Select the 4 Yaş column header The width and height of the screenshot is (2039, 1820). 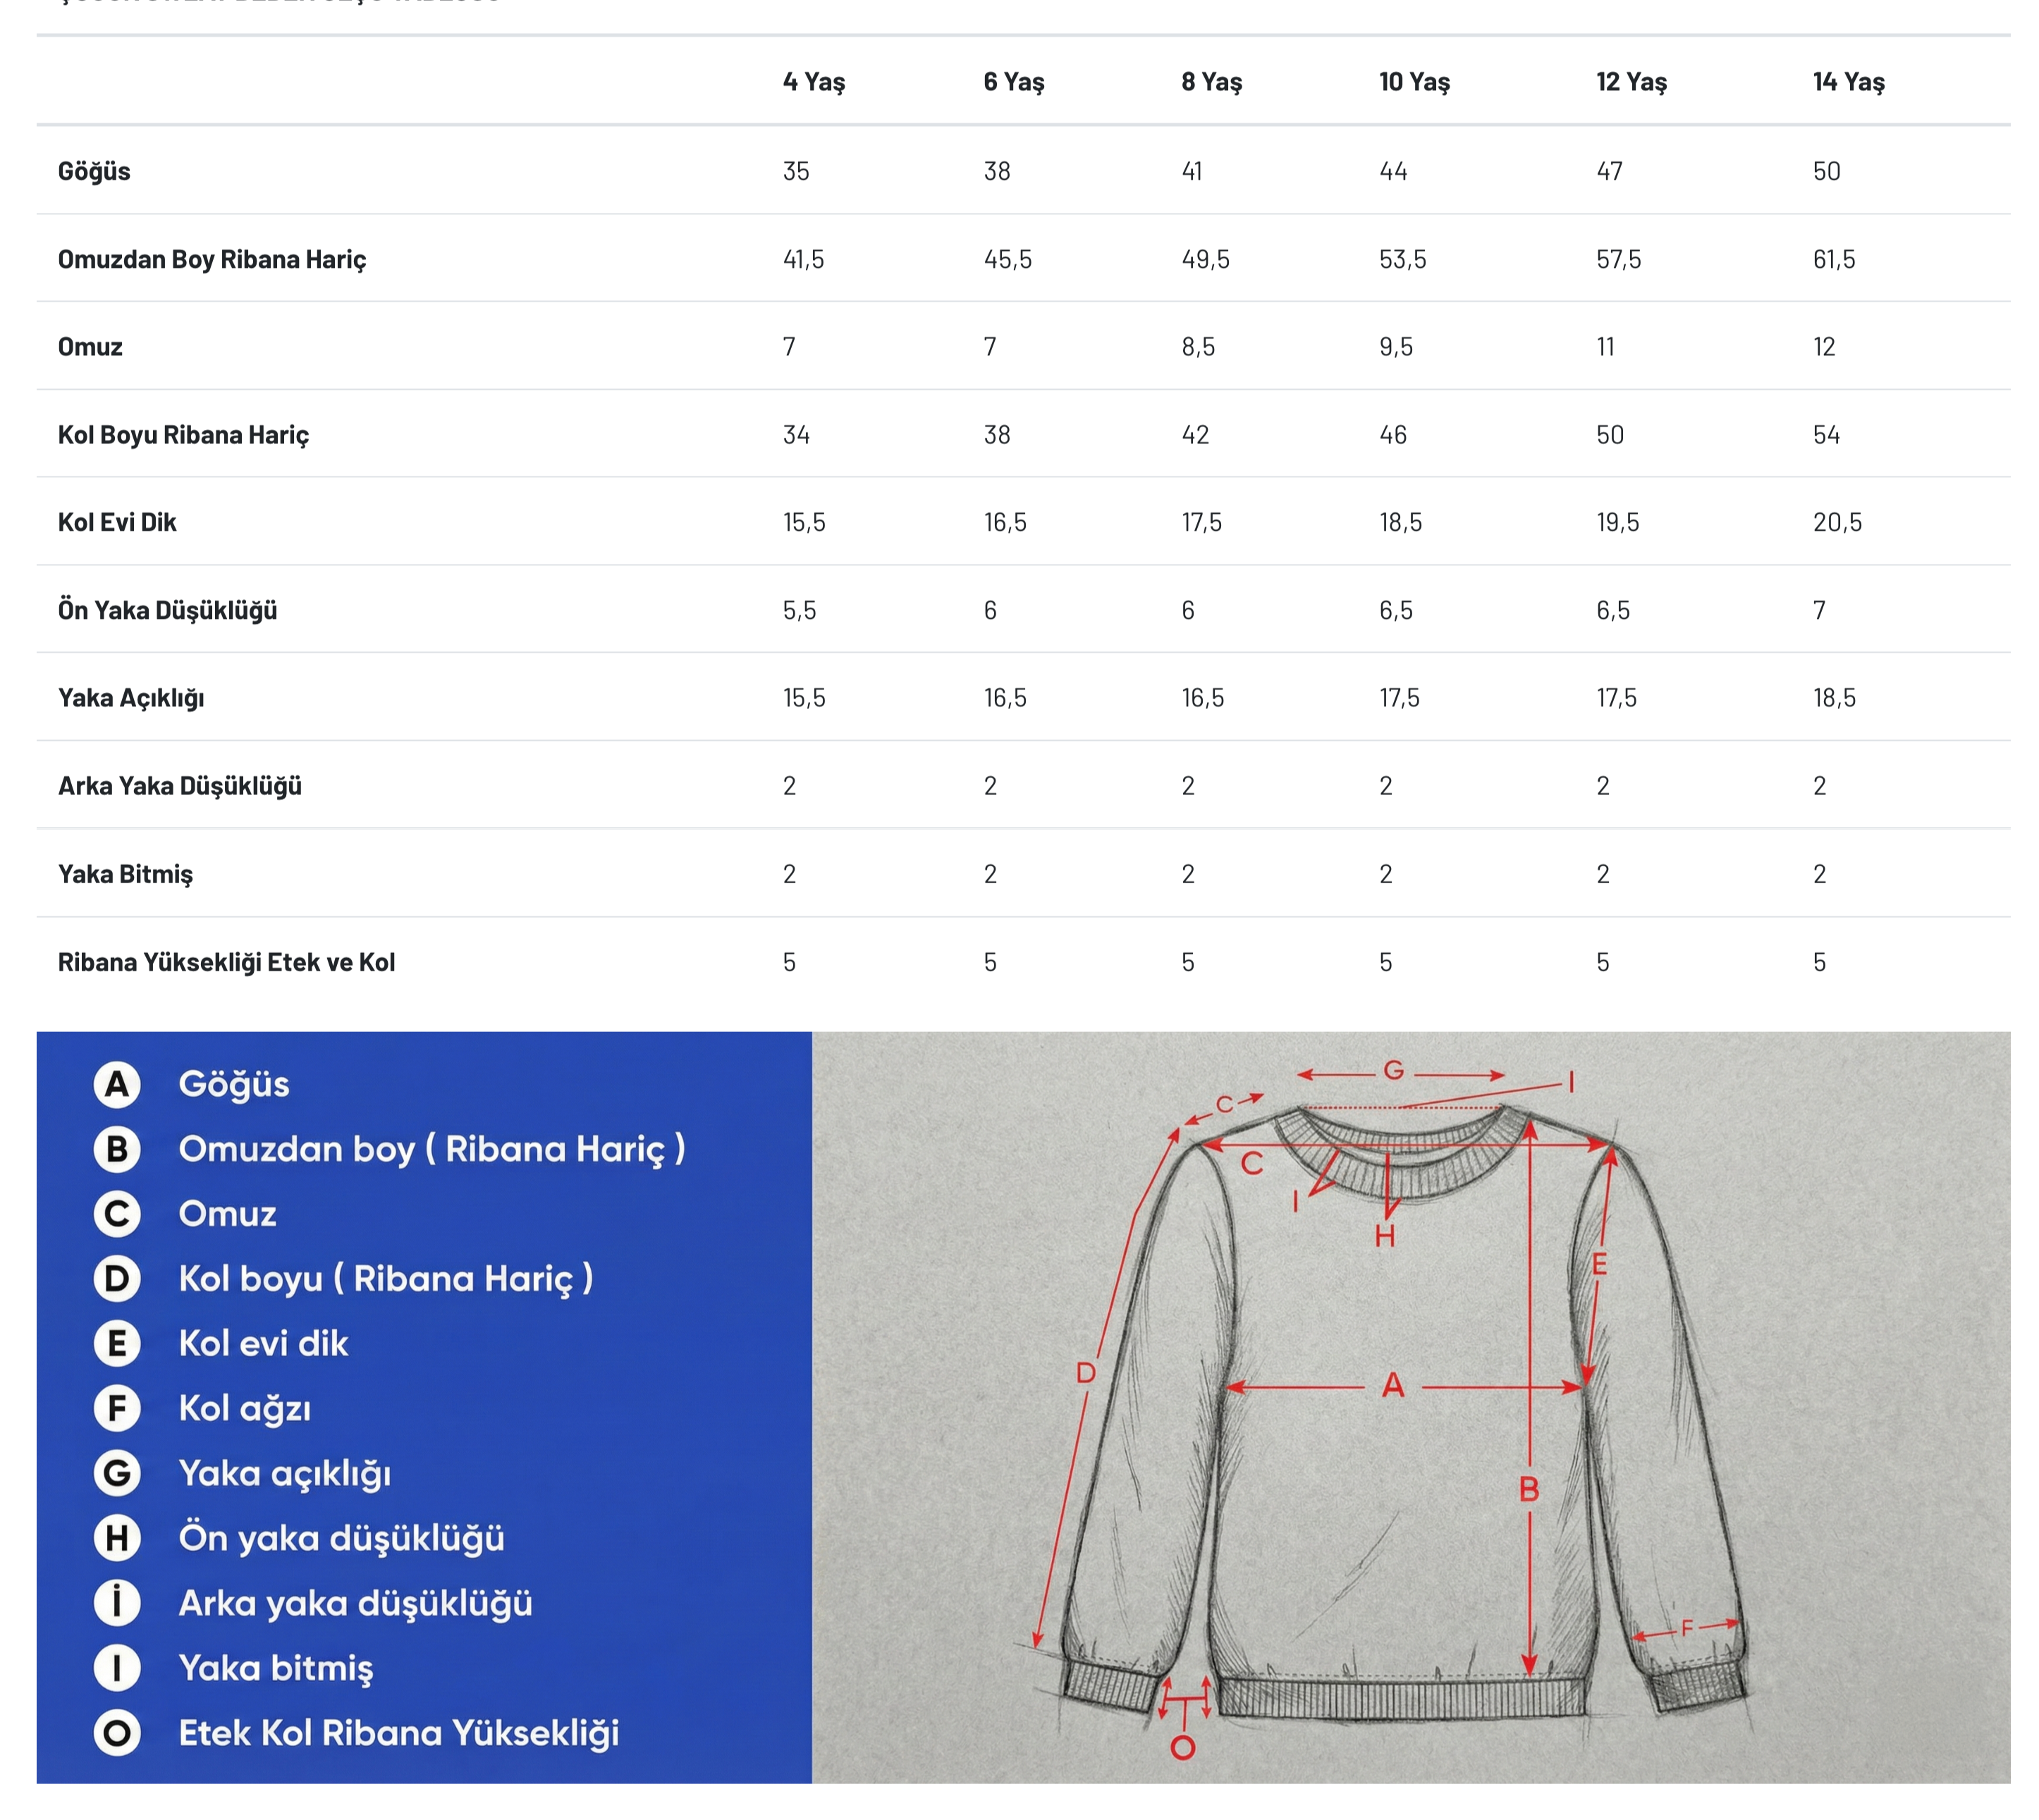pos(813,82)
